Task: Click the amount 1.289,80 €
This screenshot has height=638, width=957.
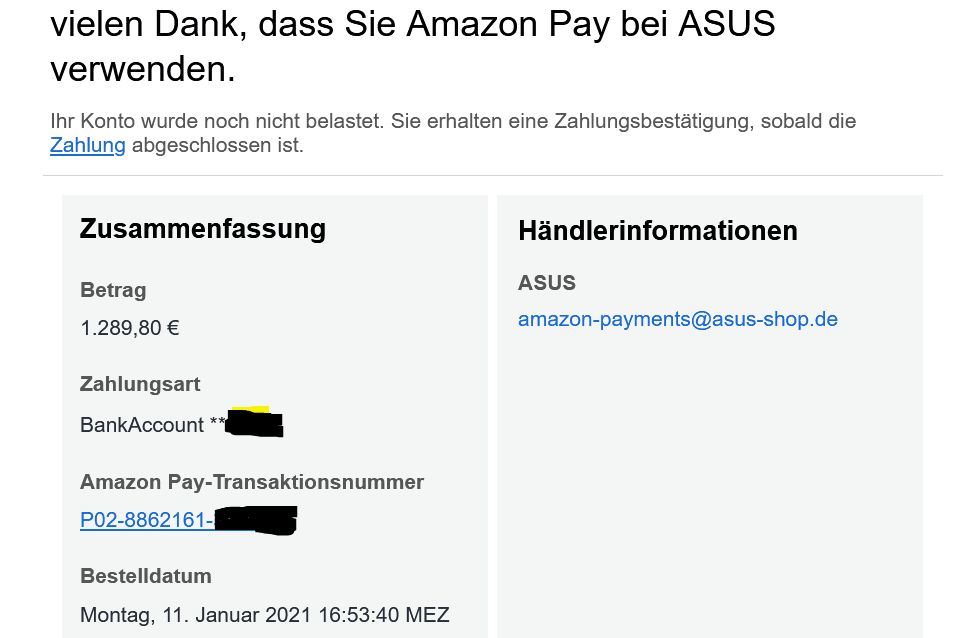Action: (130, 328)
